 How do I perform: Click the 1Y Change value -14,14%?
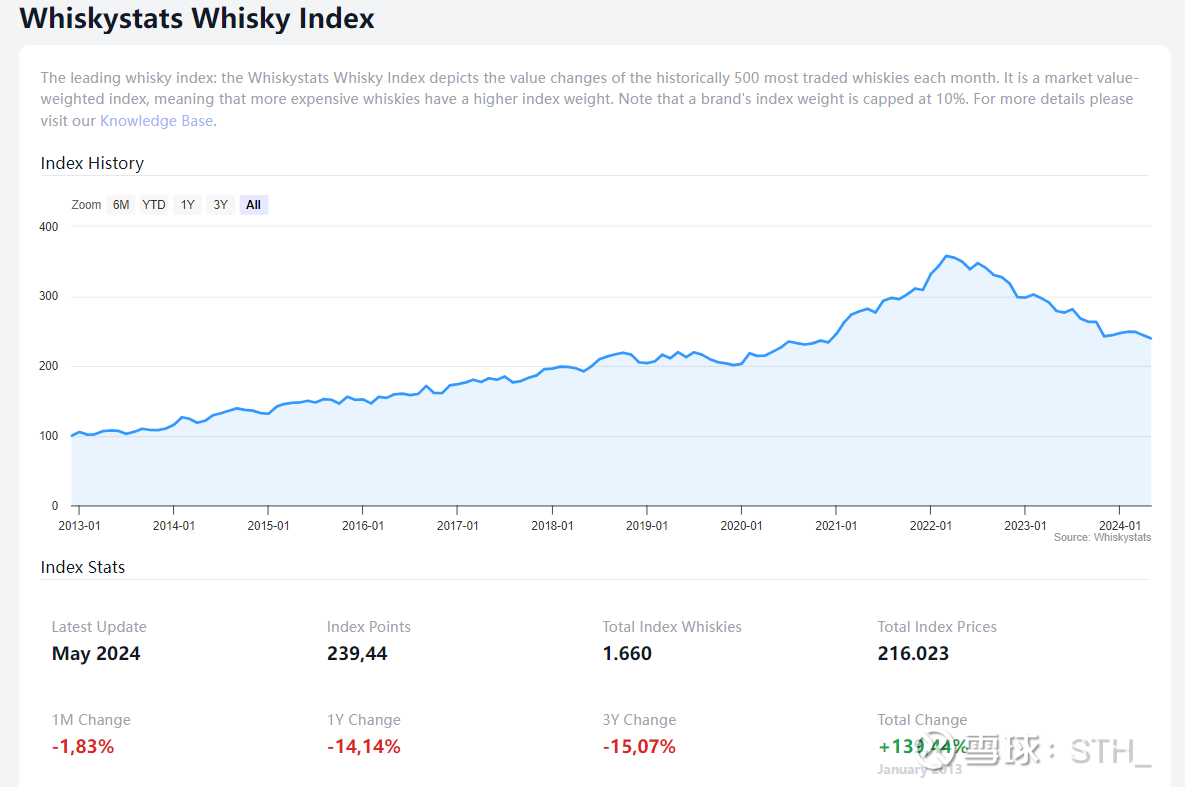[x=363, y=746]
